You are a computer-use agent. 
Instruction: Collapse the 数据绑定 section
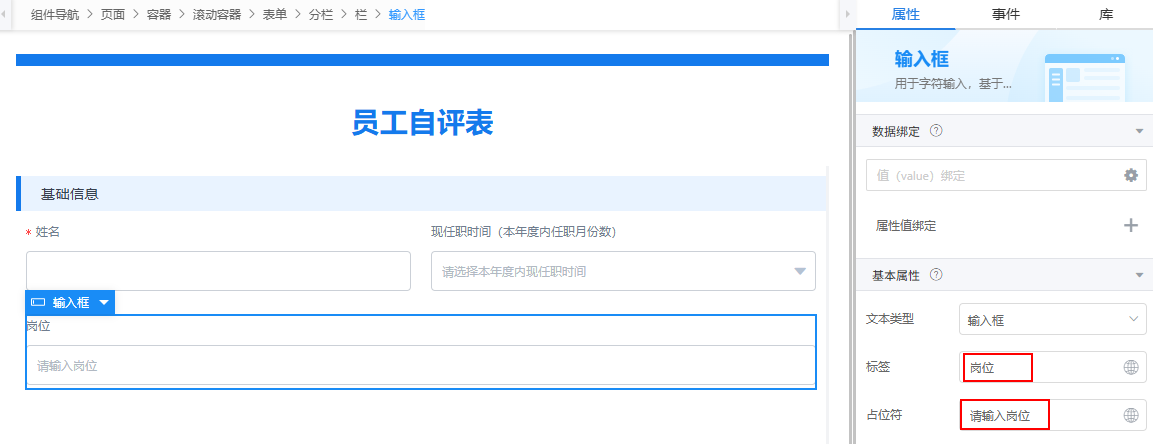1139,132
